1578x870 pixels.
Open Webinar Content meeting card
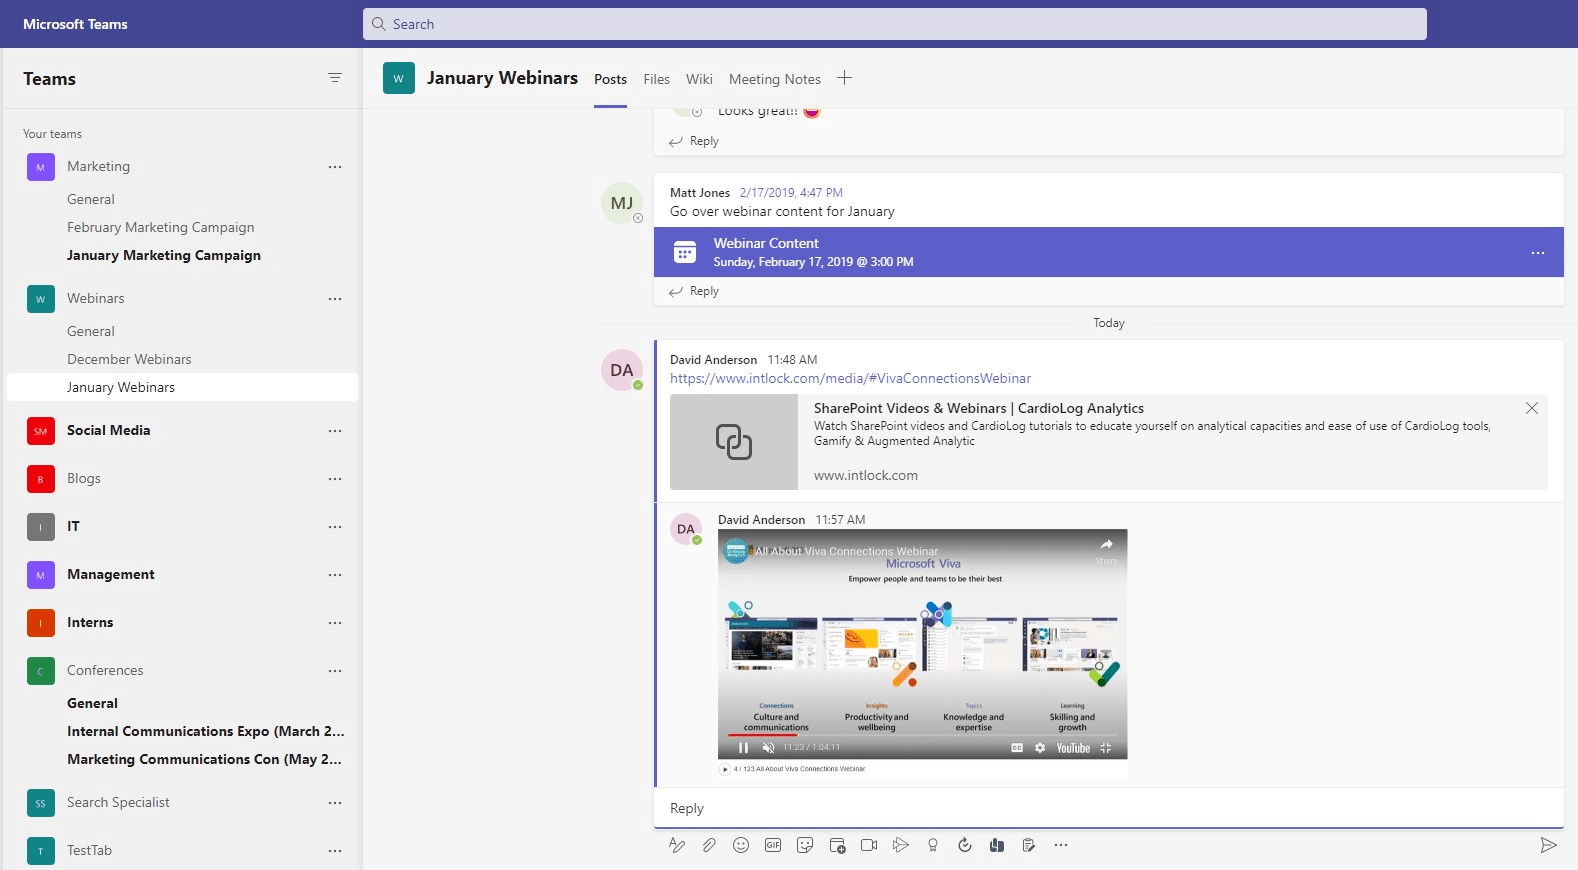tap(1109, 252)
